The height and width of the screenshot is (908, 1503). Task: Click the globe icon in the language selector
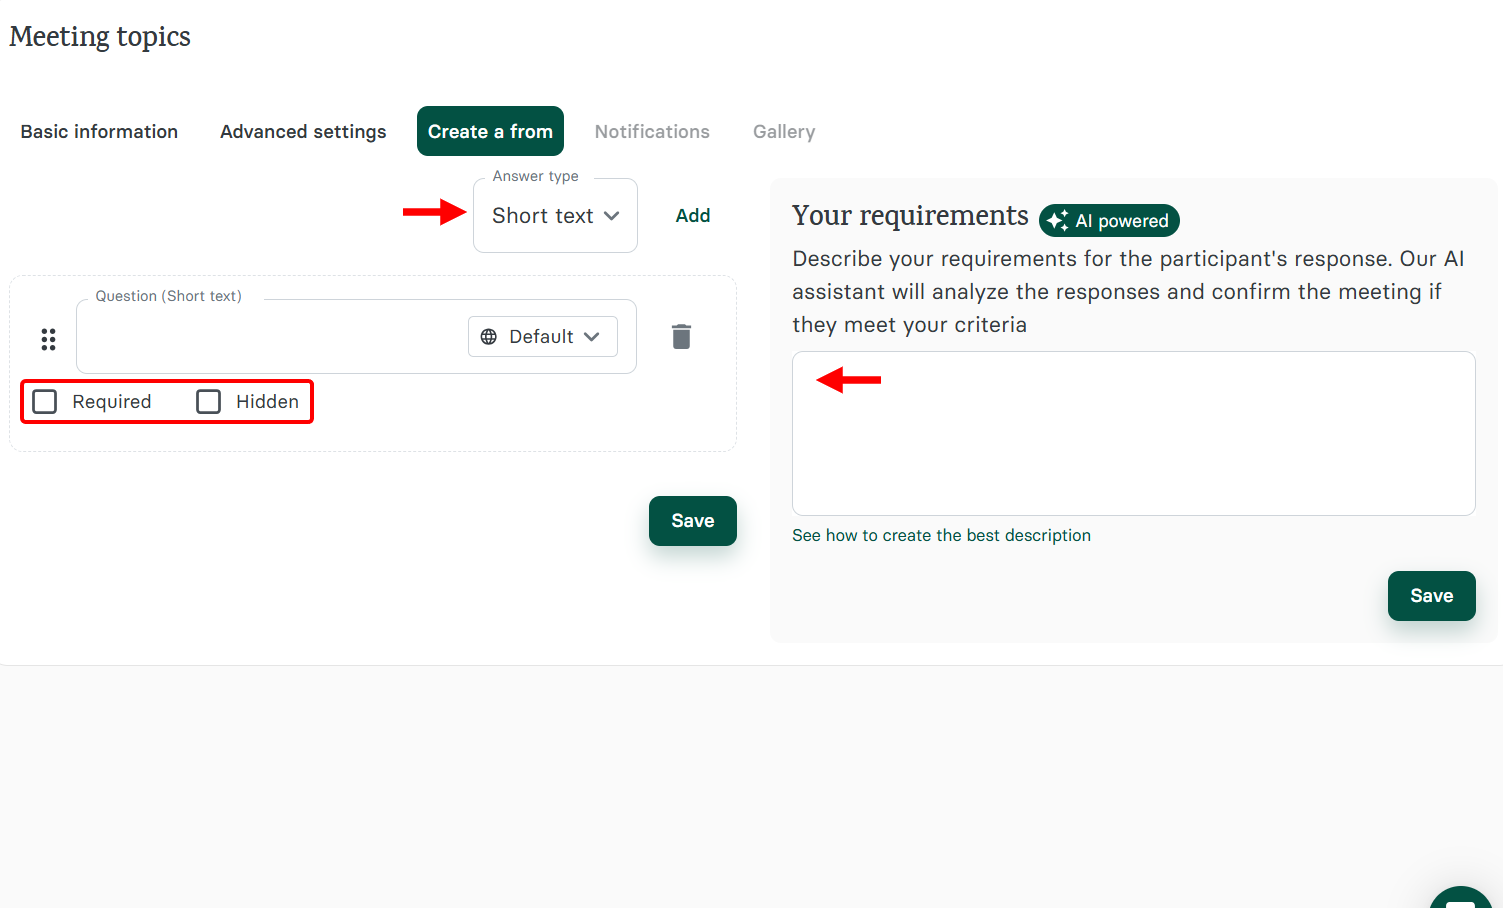[x=490, y=336]
